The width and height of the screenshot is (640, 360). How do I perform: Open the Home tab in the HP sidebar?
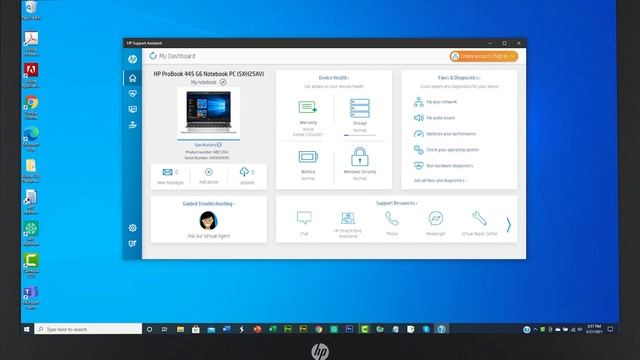(x=133, y=78)
